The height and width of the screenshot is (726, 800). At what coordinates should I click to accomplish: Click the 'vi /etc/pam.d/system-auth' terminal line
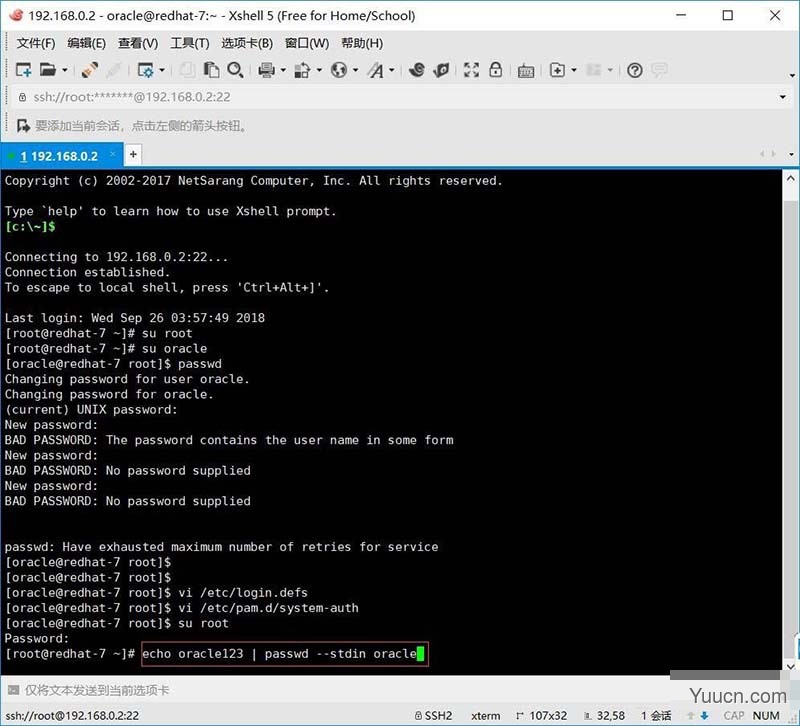tap(268, 608)
